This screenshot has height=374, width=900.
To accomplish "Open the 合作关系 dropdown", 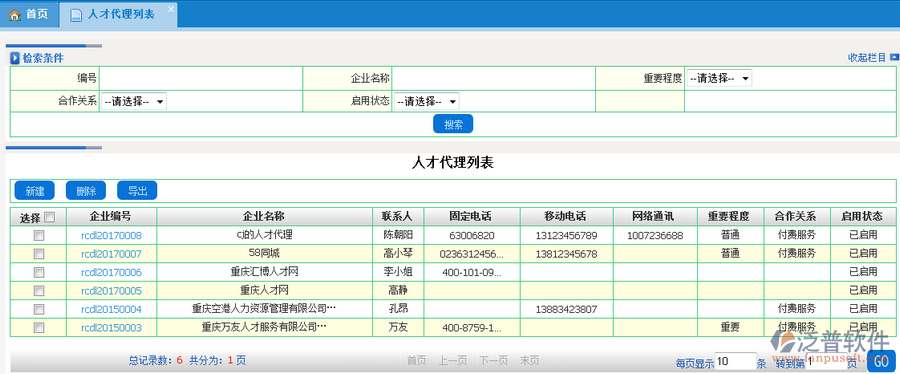I will point(134,102).
